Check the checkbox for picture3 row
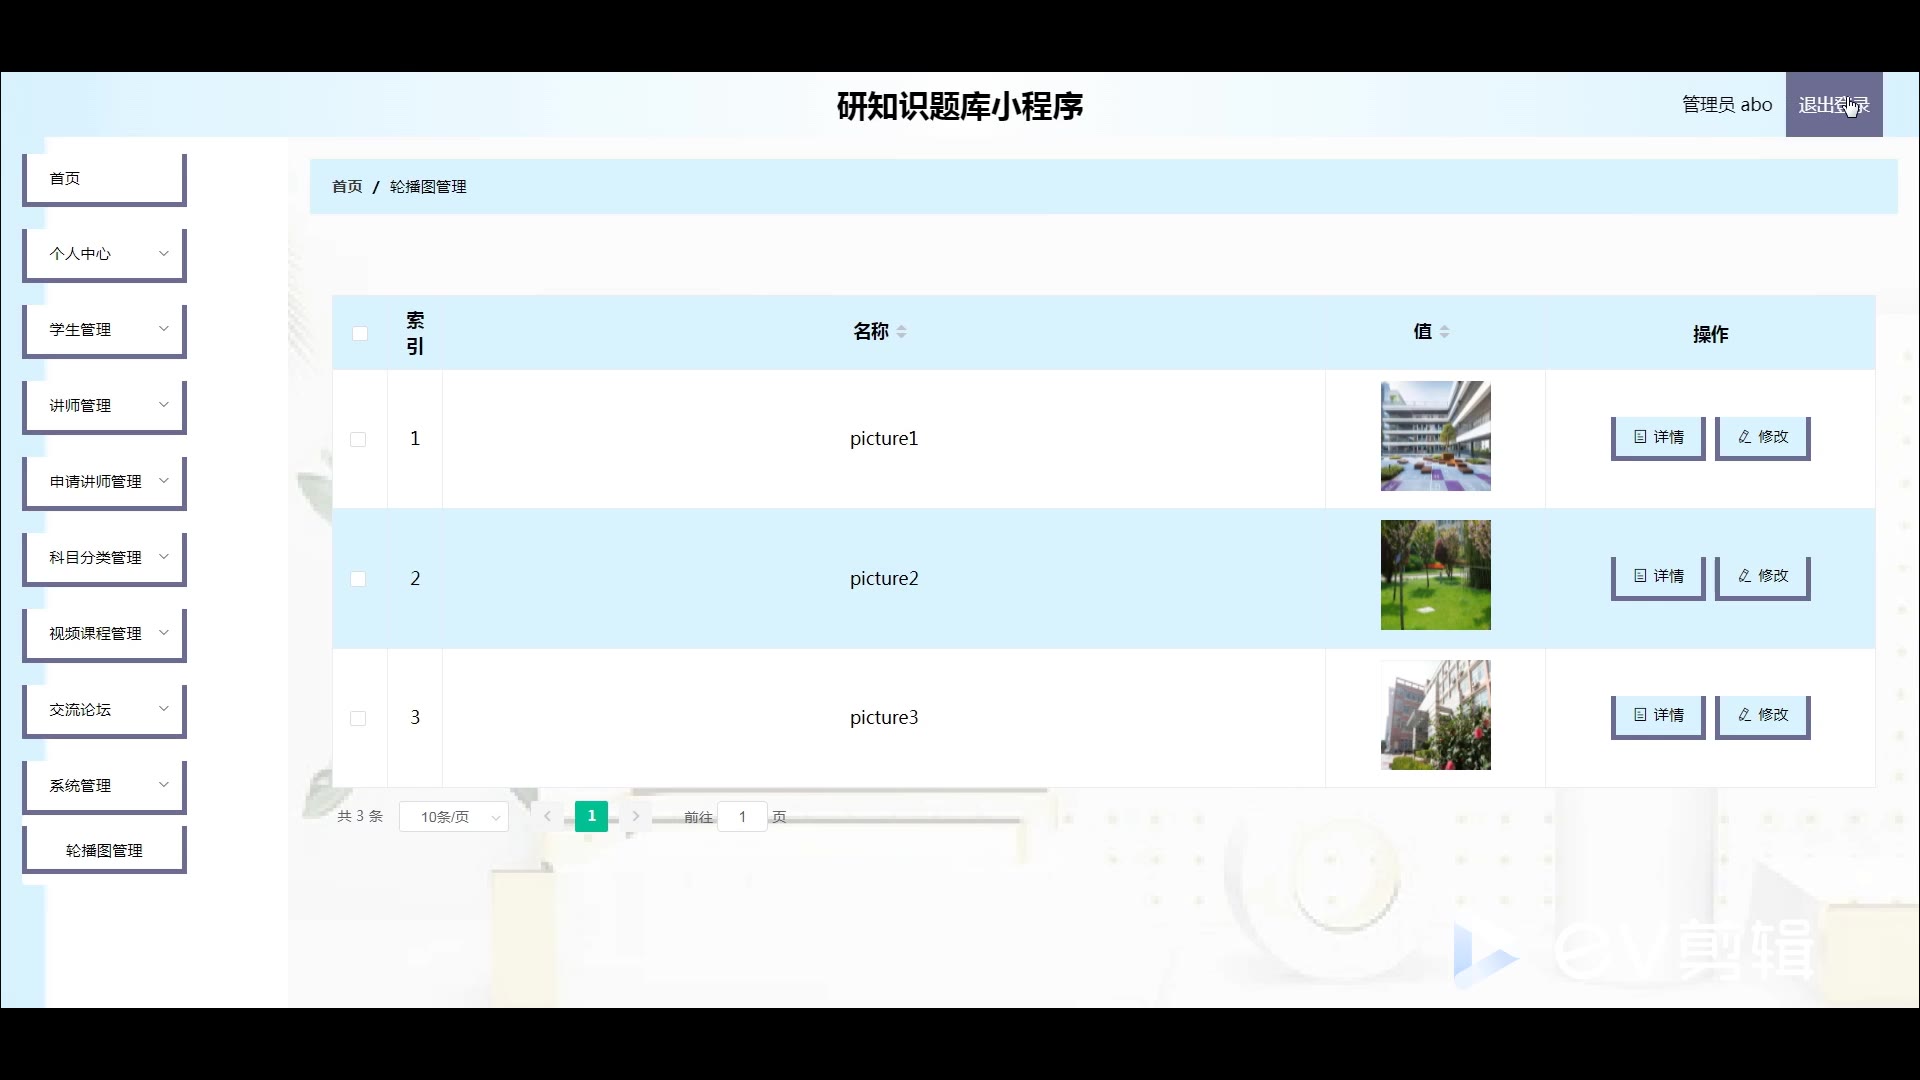This screenshot has width=1920, height=1080. [358, 718]
